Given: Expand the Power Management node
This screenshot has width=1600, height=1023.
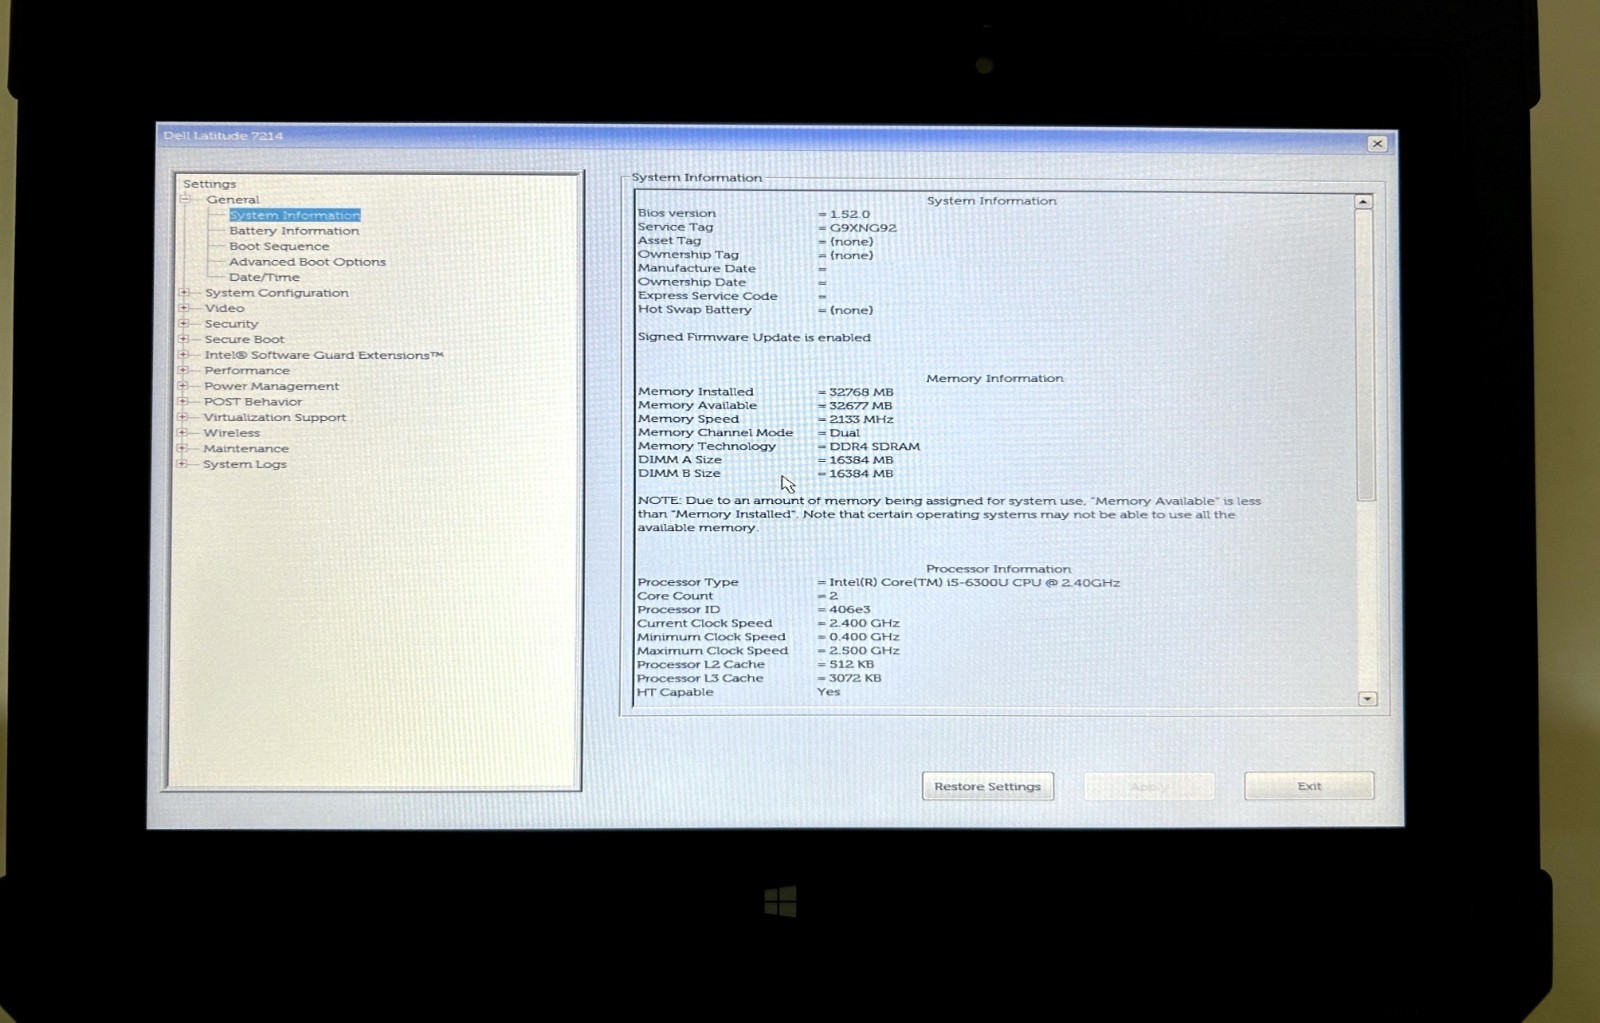Looking at the screenshot, I should pyautogui.click(x=183, y=385).
